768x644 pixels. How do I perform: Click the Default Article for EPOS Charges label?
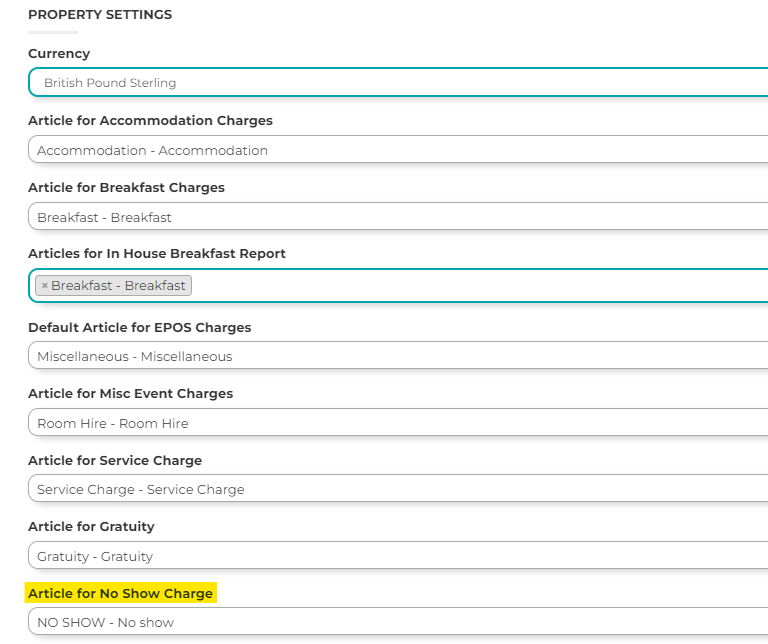[x=140, y=327]
